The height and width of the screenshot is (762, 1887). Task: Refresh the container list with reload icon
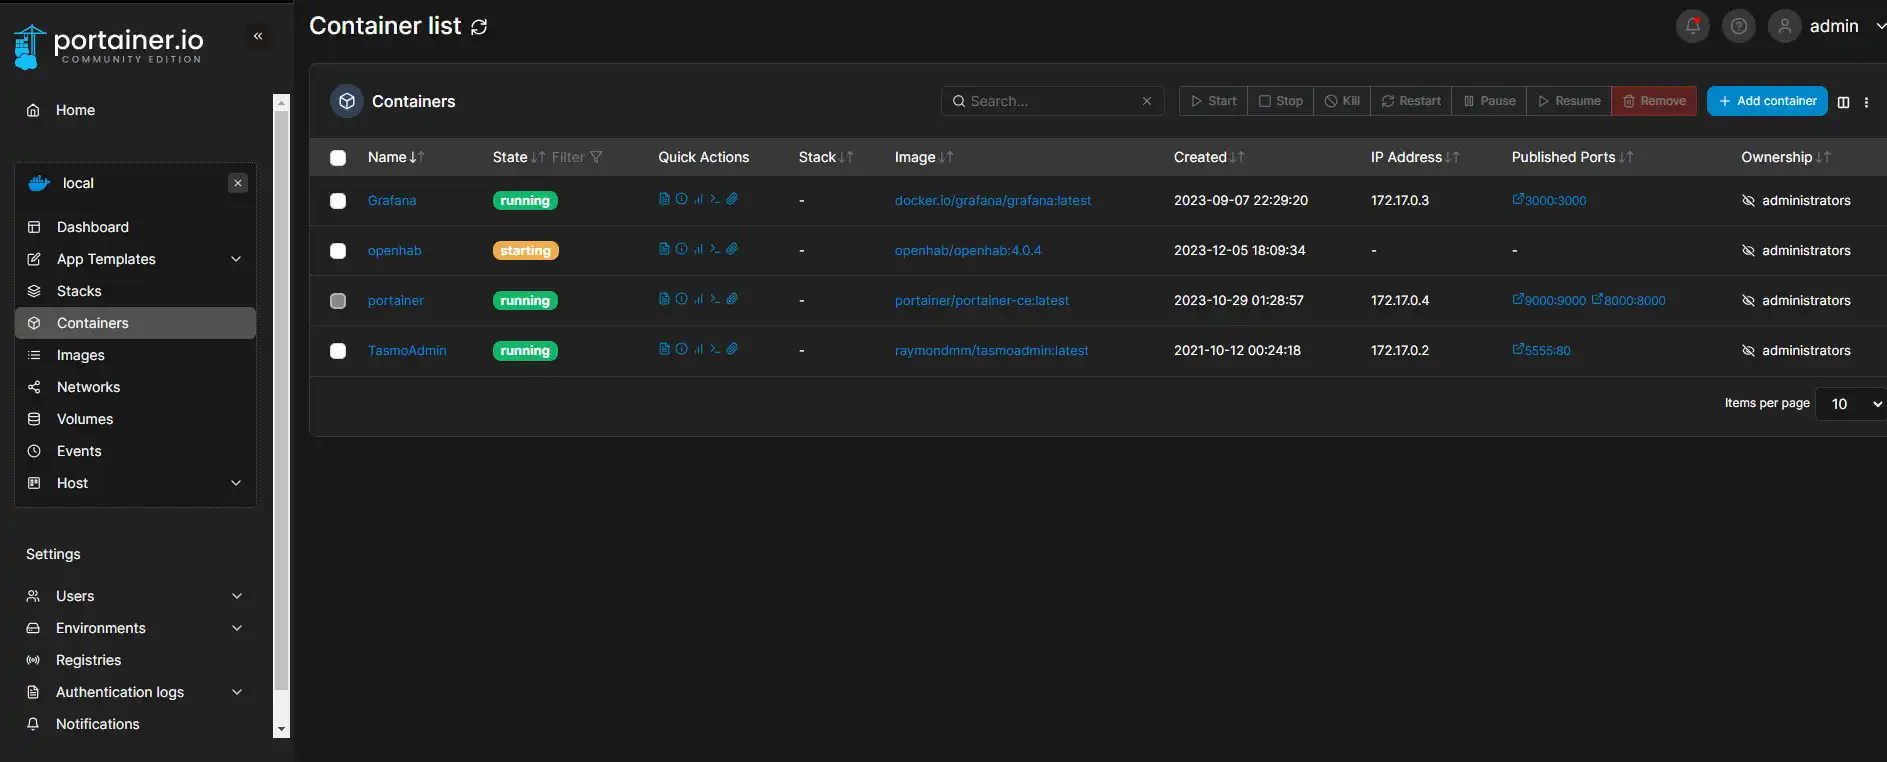tap(479, 27)
